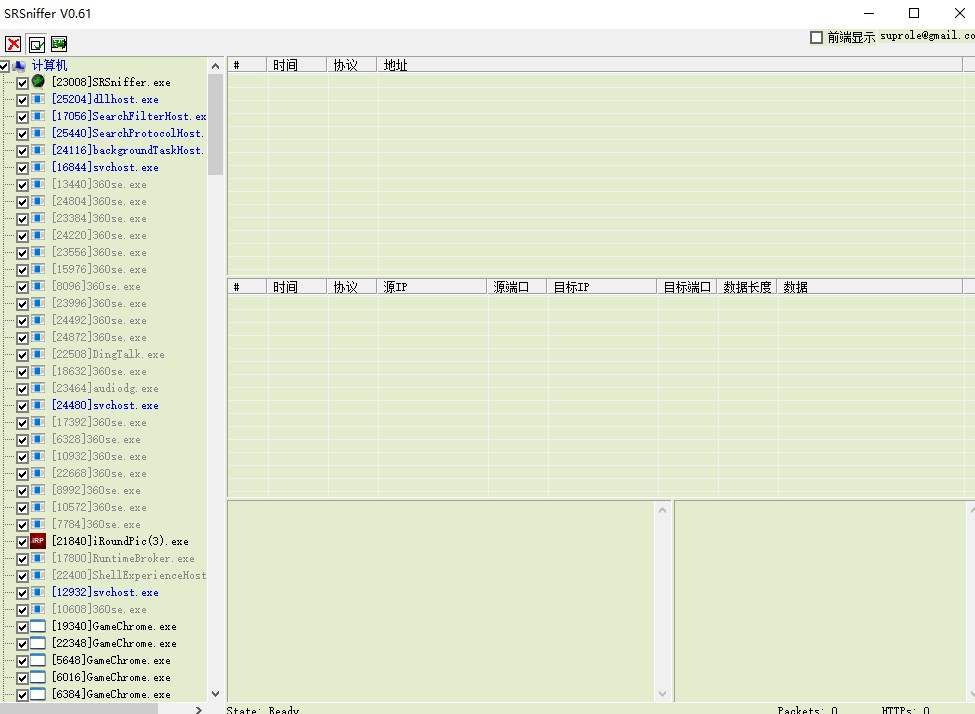Click the top table's 时间 column header
Image resolution: width=975 pixels, height=714 pixels.
tap(297, 65)
